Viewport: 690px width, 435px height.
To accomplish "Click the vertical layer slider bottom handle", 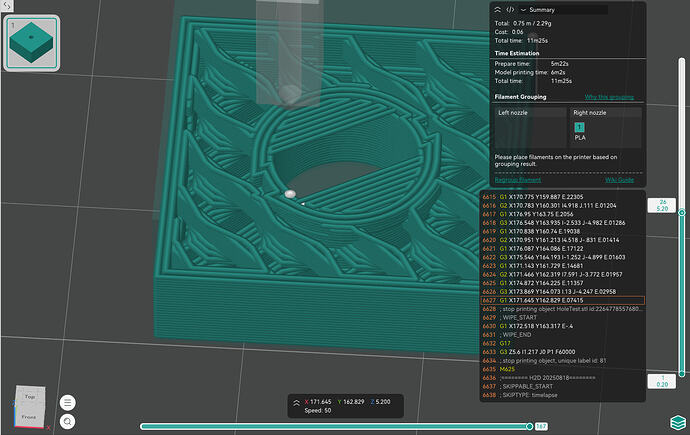I will pos(682,374).
